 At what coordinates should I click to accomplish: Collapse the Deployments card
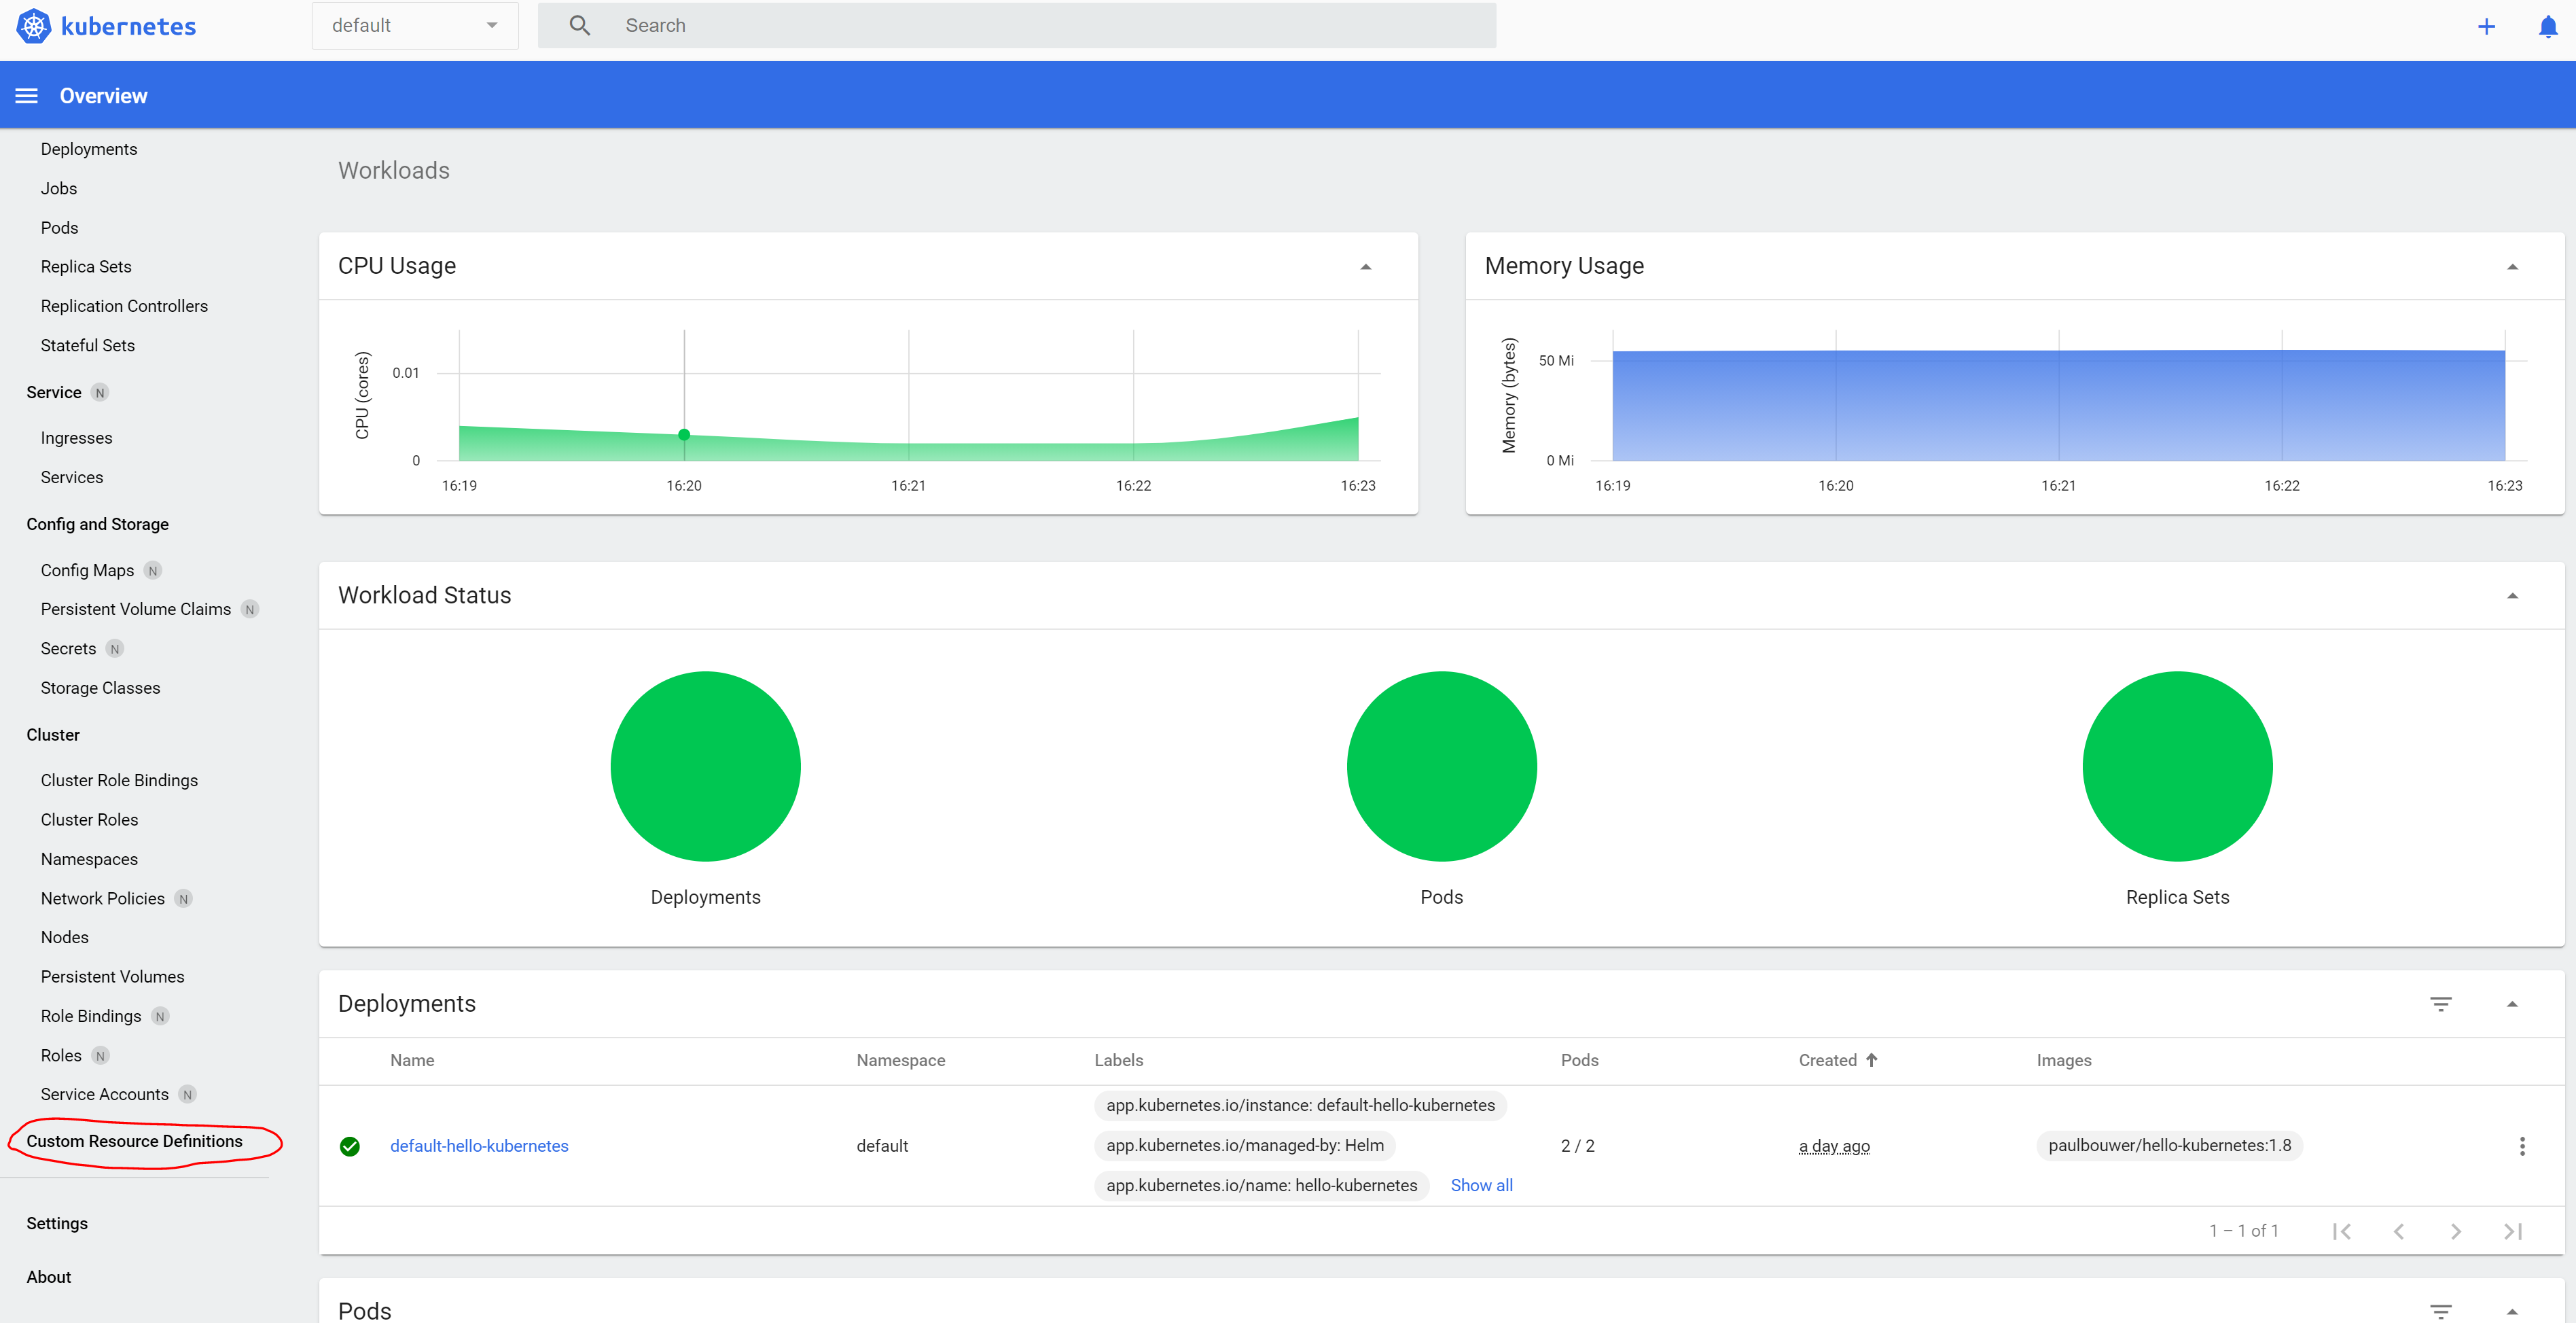pyautogui.click(x=2512, y=1004)
